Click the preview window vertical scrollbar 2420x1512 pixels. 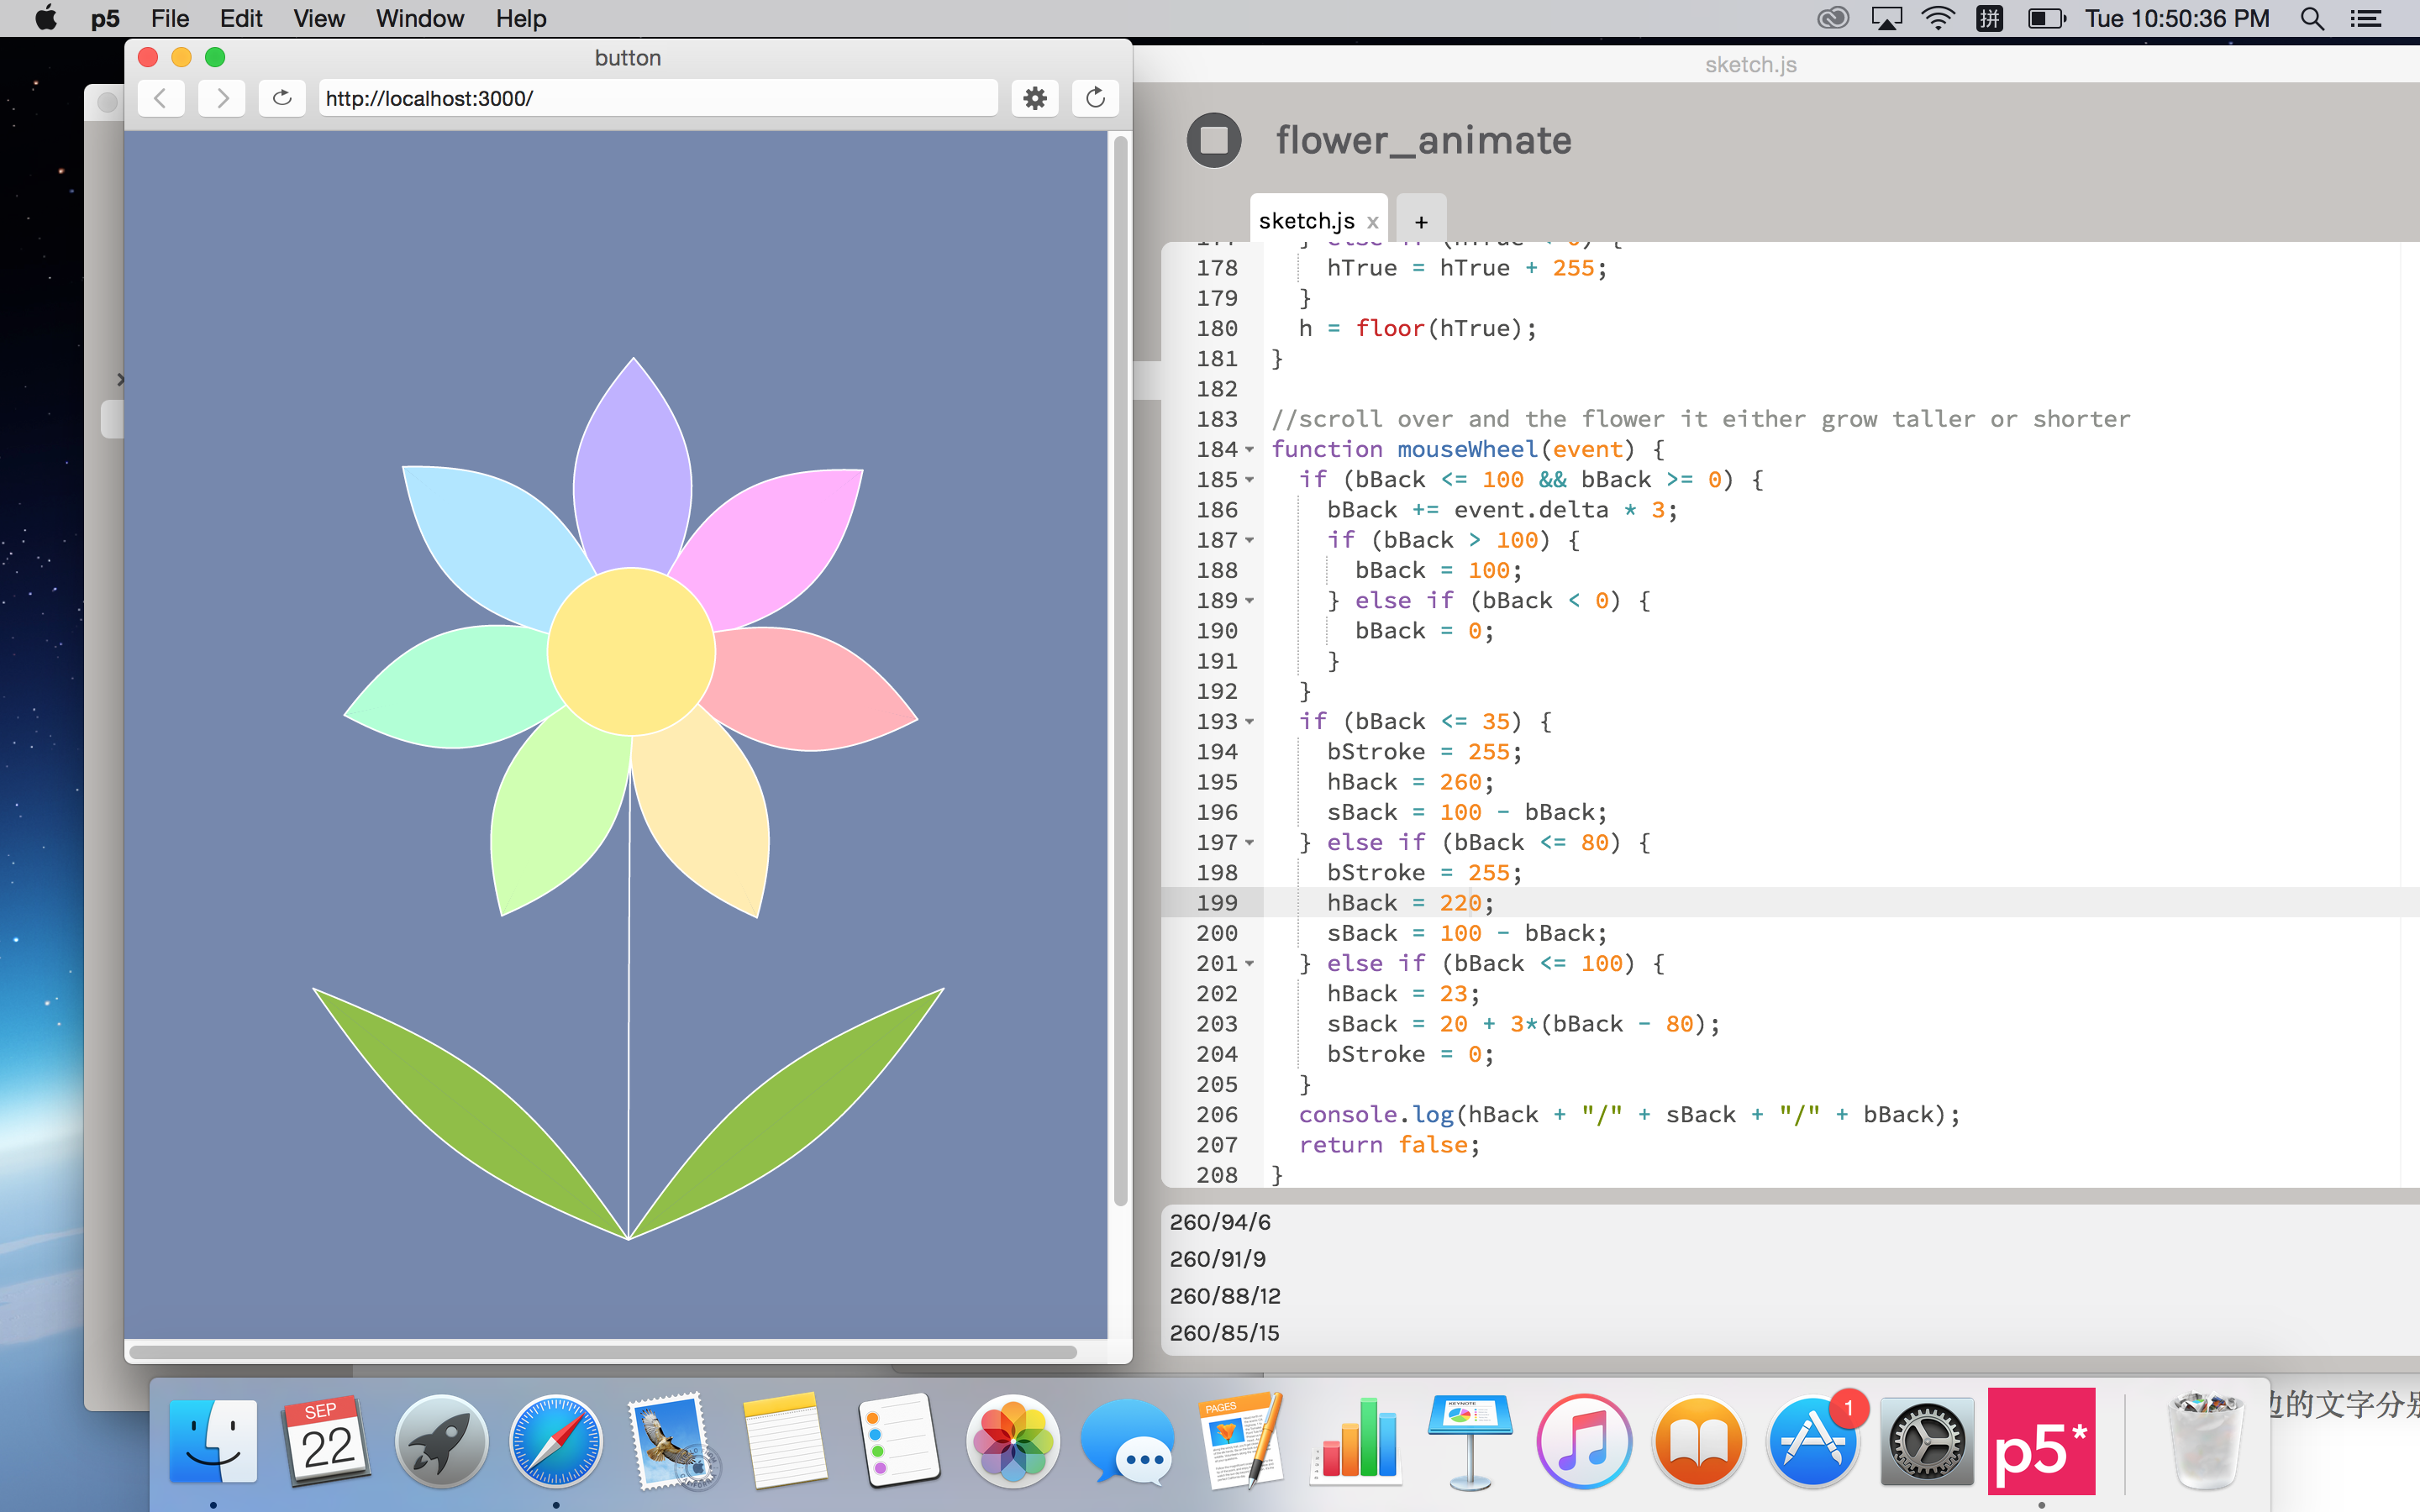click(1120, 670)
